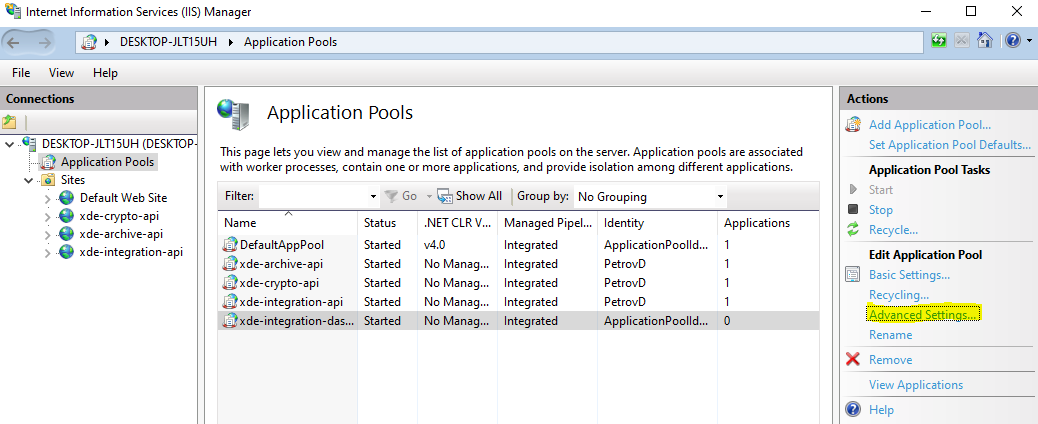Click the Sites folder icon in tree
This screenshot has width=1038, height=424.
[48, 180]
